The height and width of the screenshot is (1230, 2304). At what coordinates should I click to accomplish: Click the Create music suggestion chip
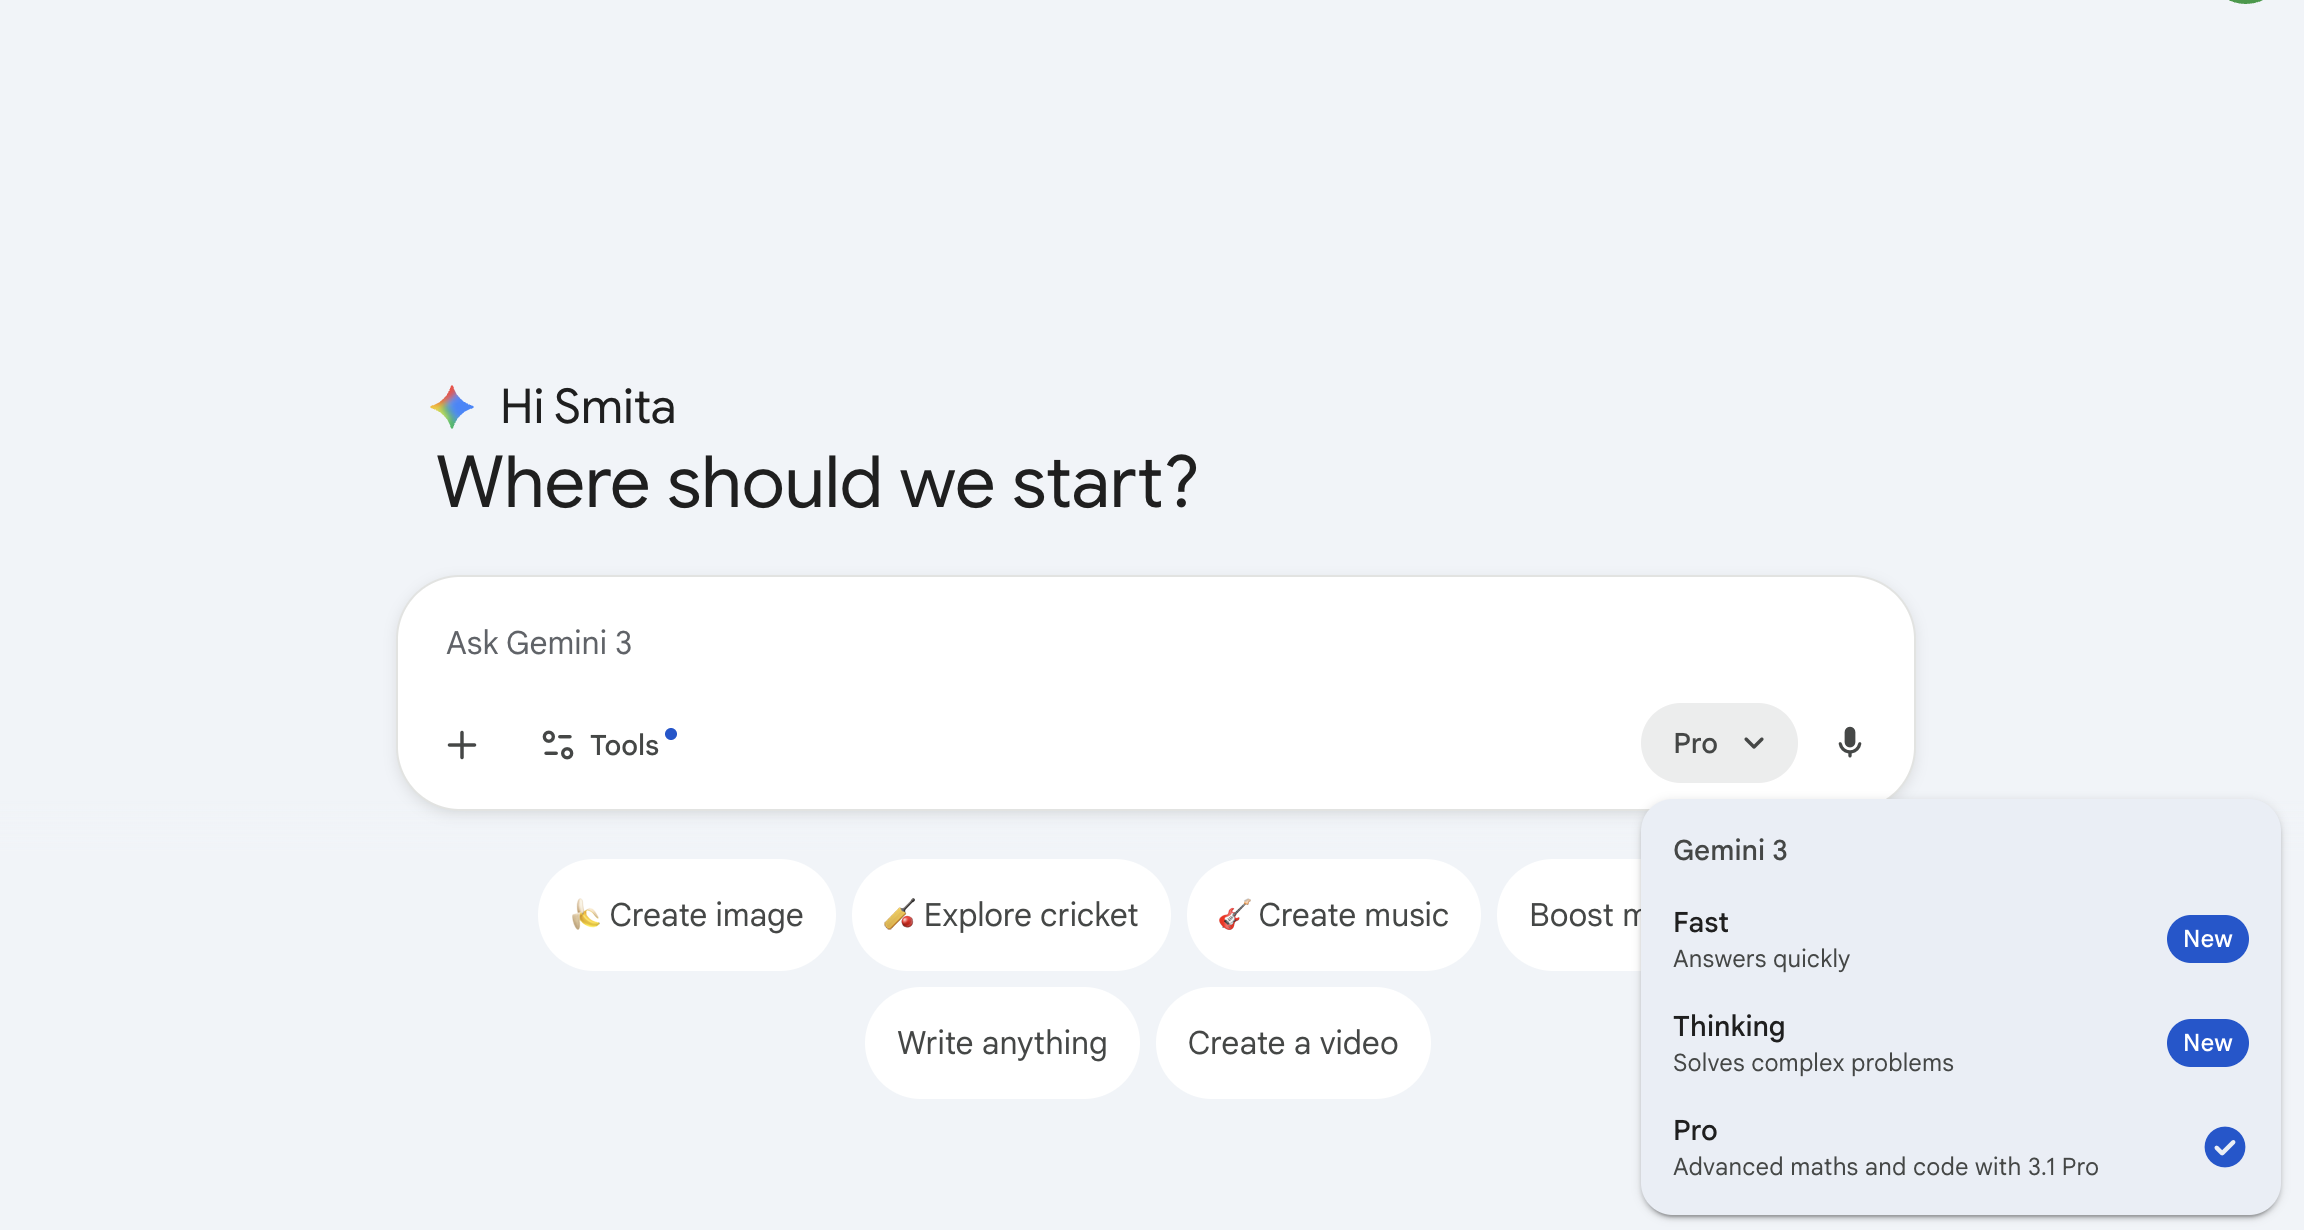pos(1334,915)
